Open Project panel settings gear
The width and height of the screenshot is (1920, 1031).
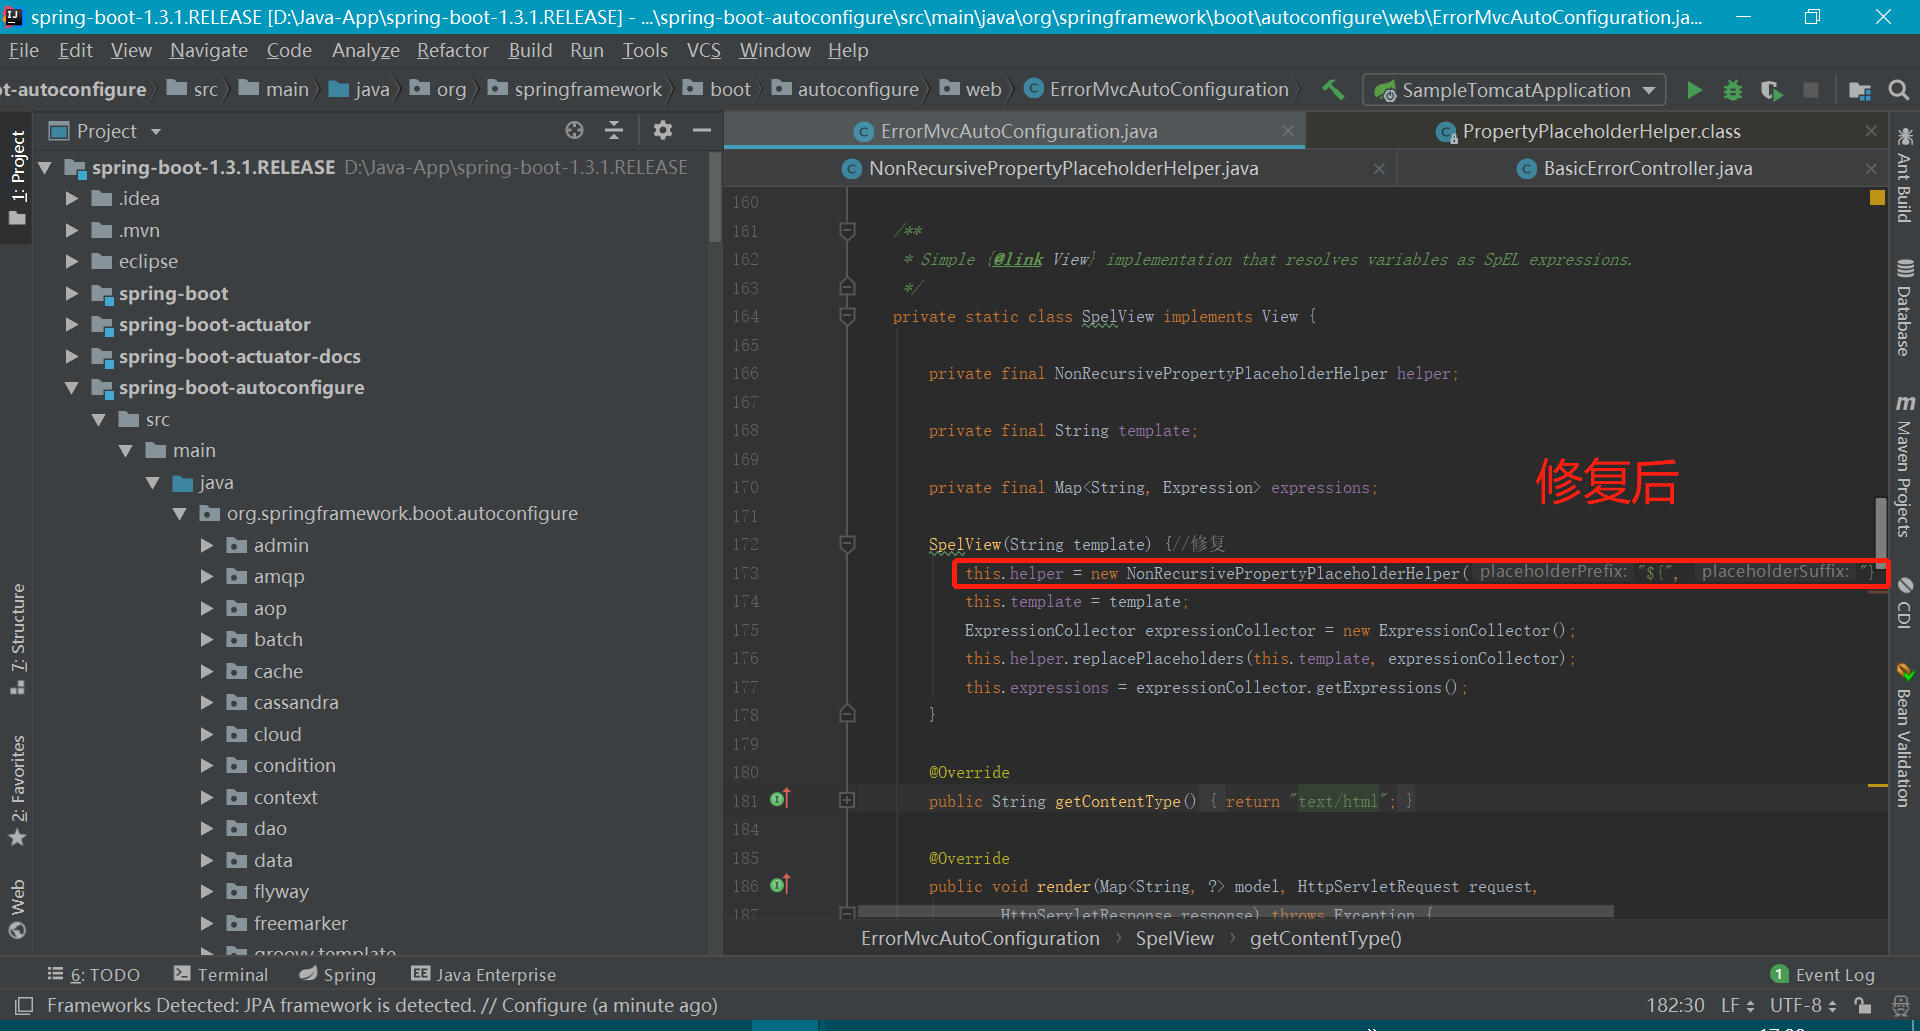tap(662, 130)
